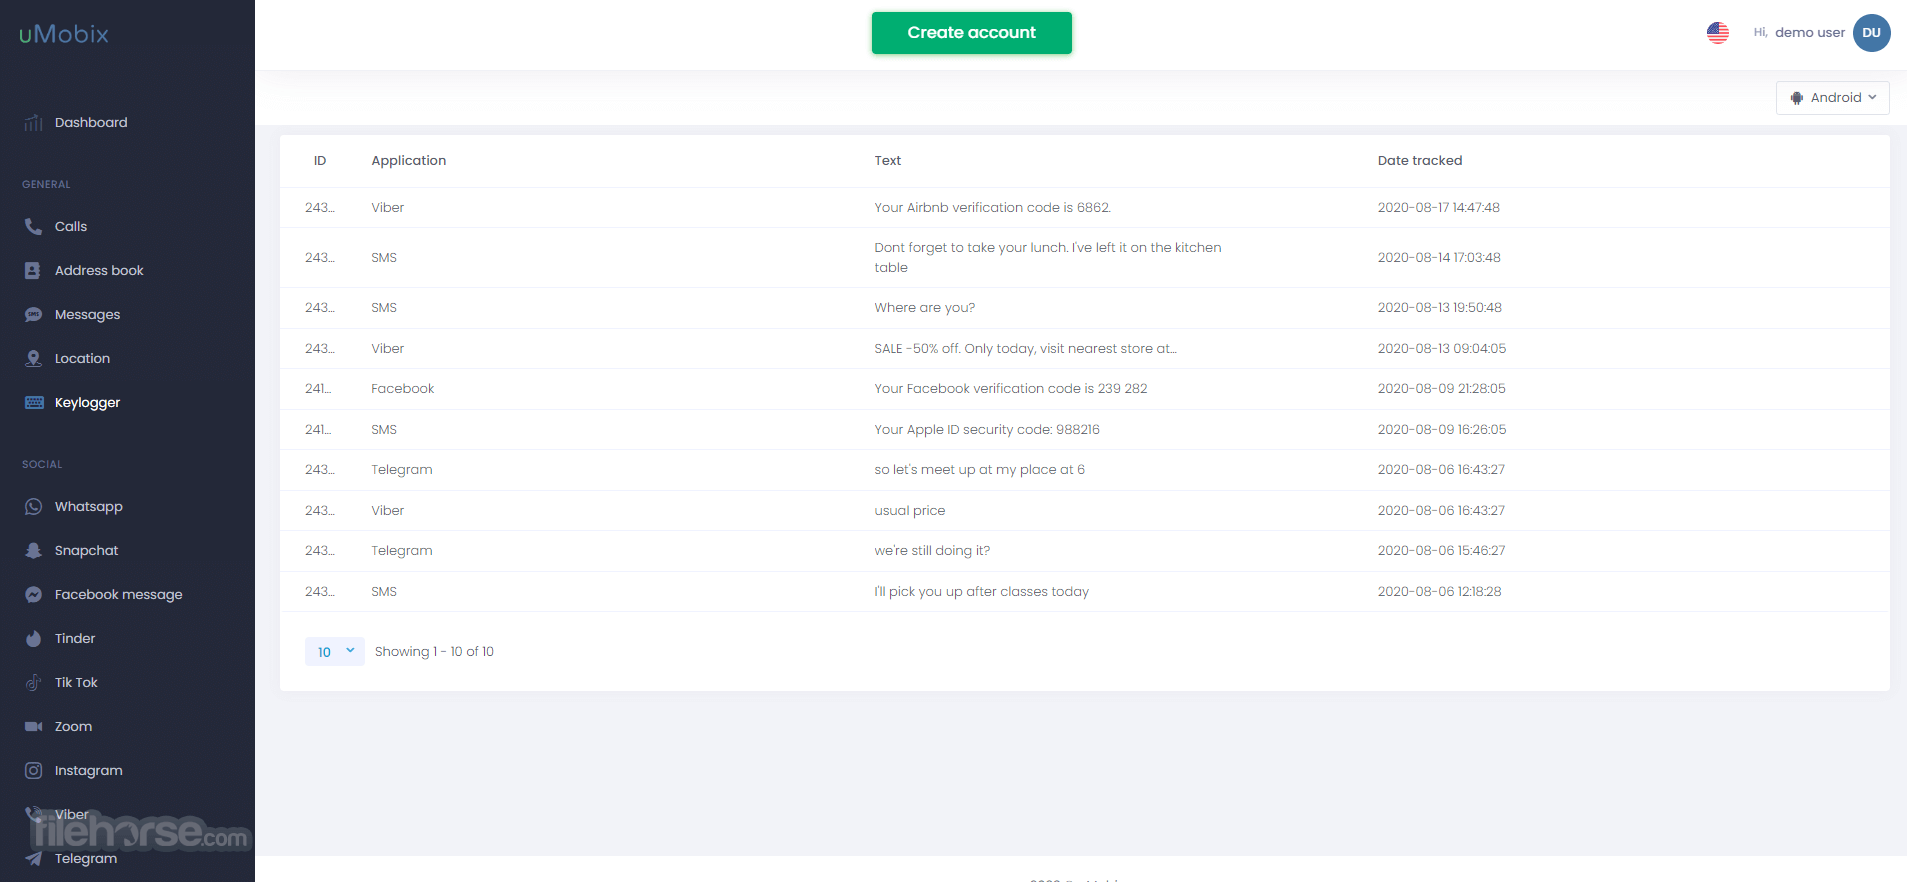Click the Dashboard chart icon
1907x882 pixels.
coord(33,123)
